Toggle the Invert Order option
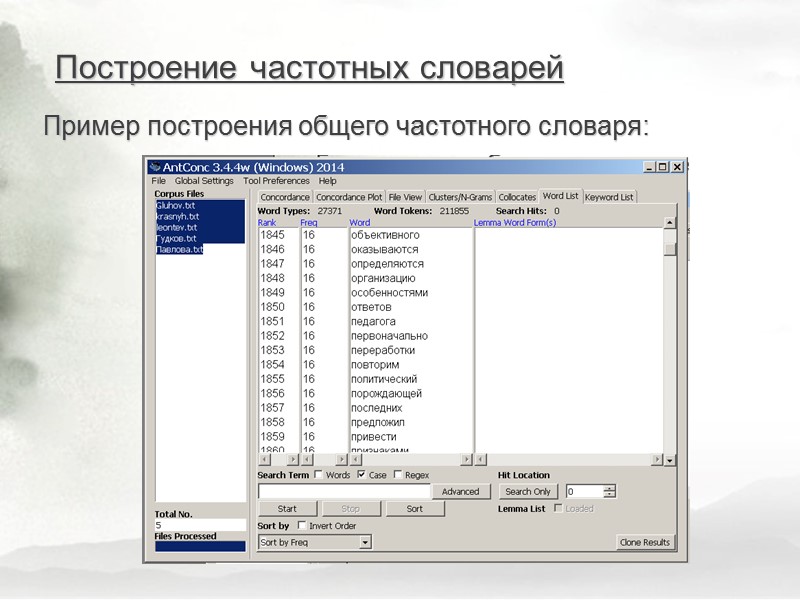This screenshot has height=600, width=800. tap(301, 527)
